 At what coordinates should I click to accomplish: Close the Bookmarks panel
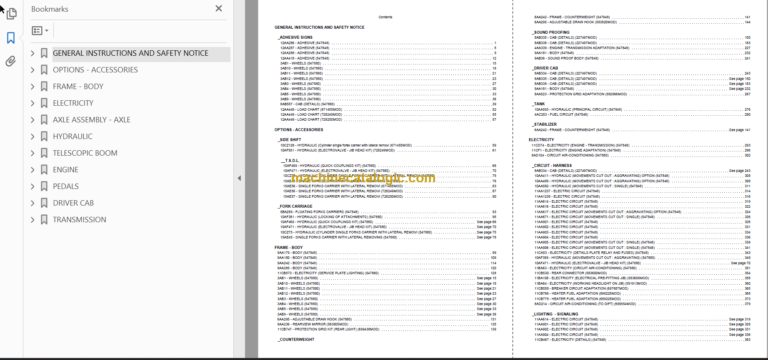pos(218,8)
